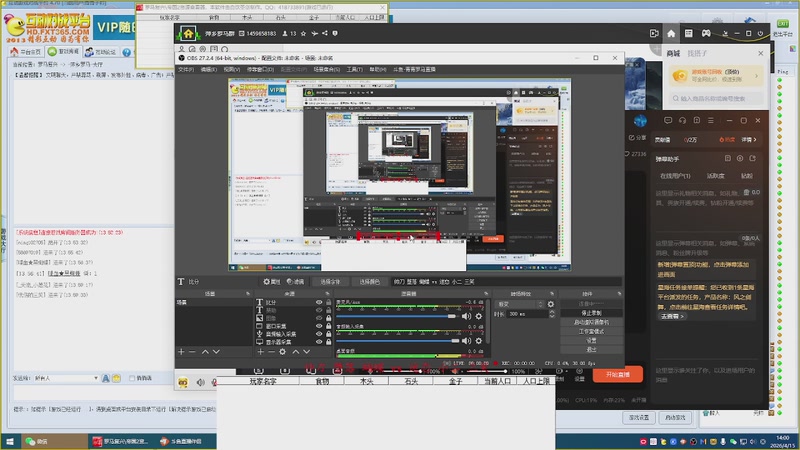Image resolution: width=800 pixels, height=450 pixels.
Task: Click the add source plus icon in OBS
Action: [261, 352]
